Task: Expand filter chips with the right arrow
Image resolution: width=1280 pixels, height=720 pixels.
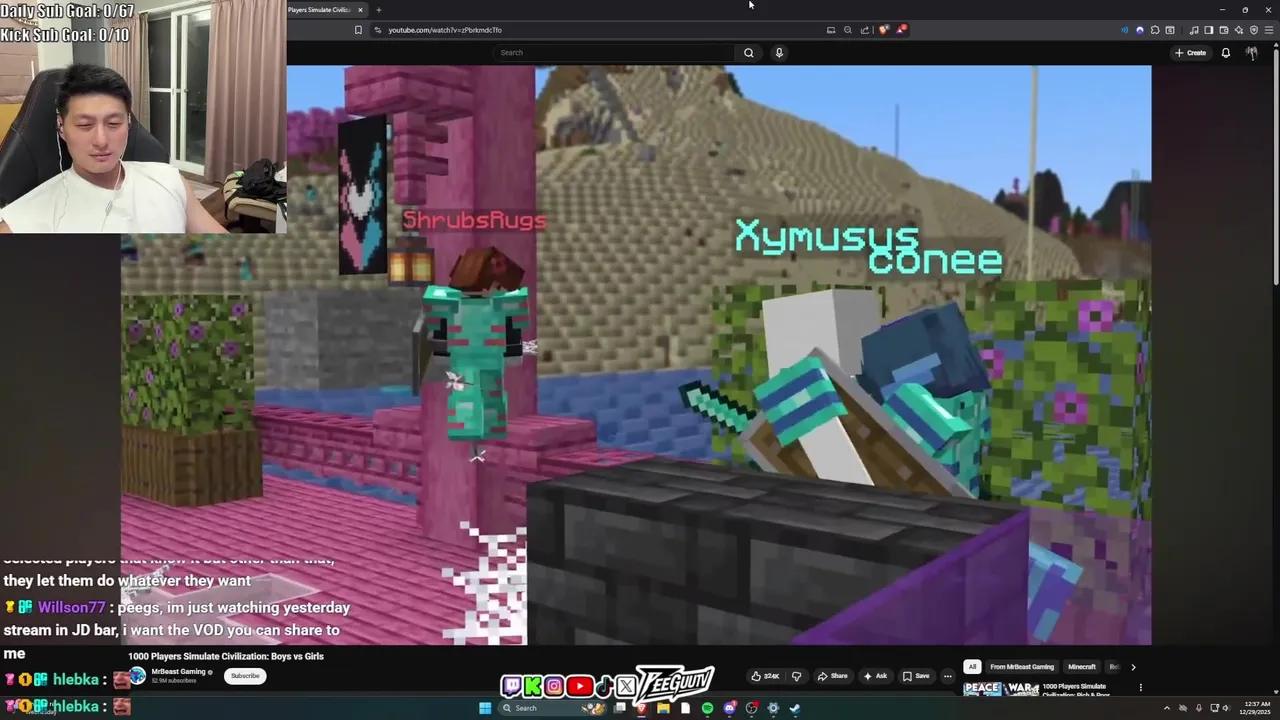Action: (x=1133, y=667)
